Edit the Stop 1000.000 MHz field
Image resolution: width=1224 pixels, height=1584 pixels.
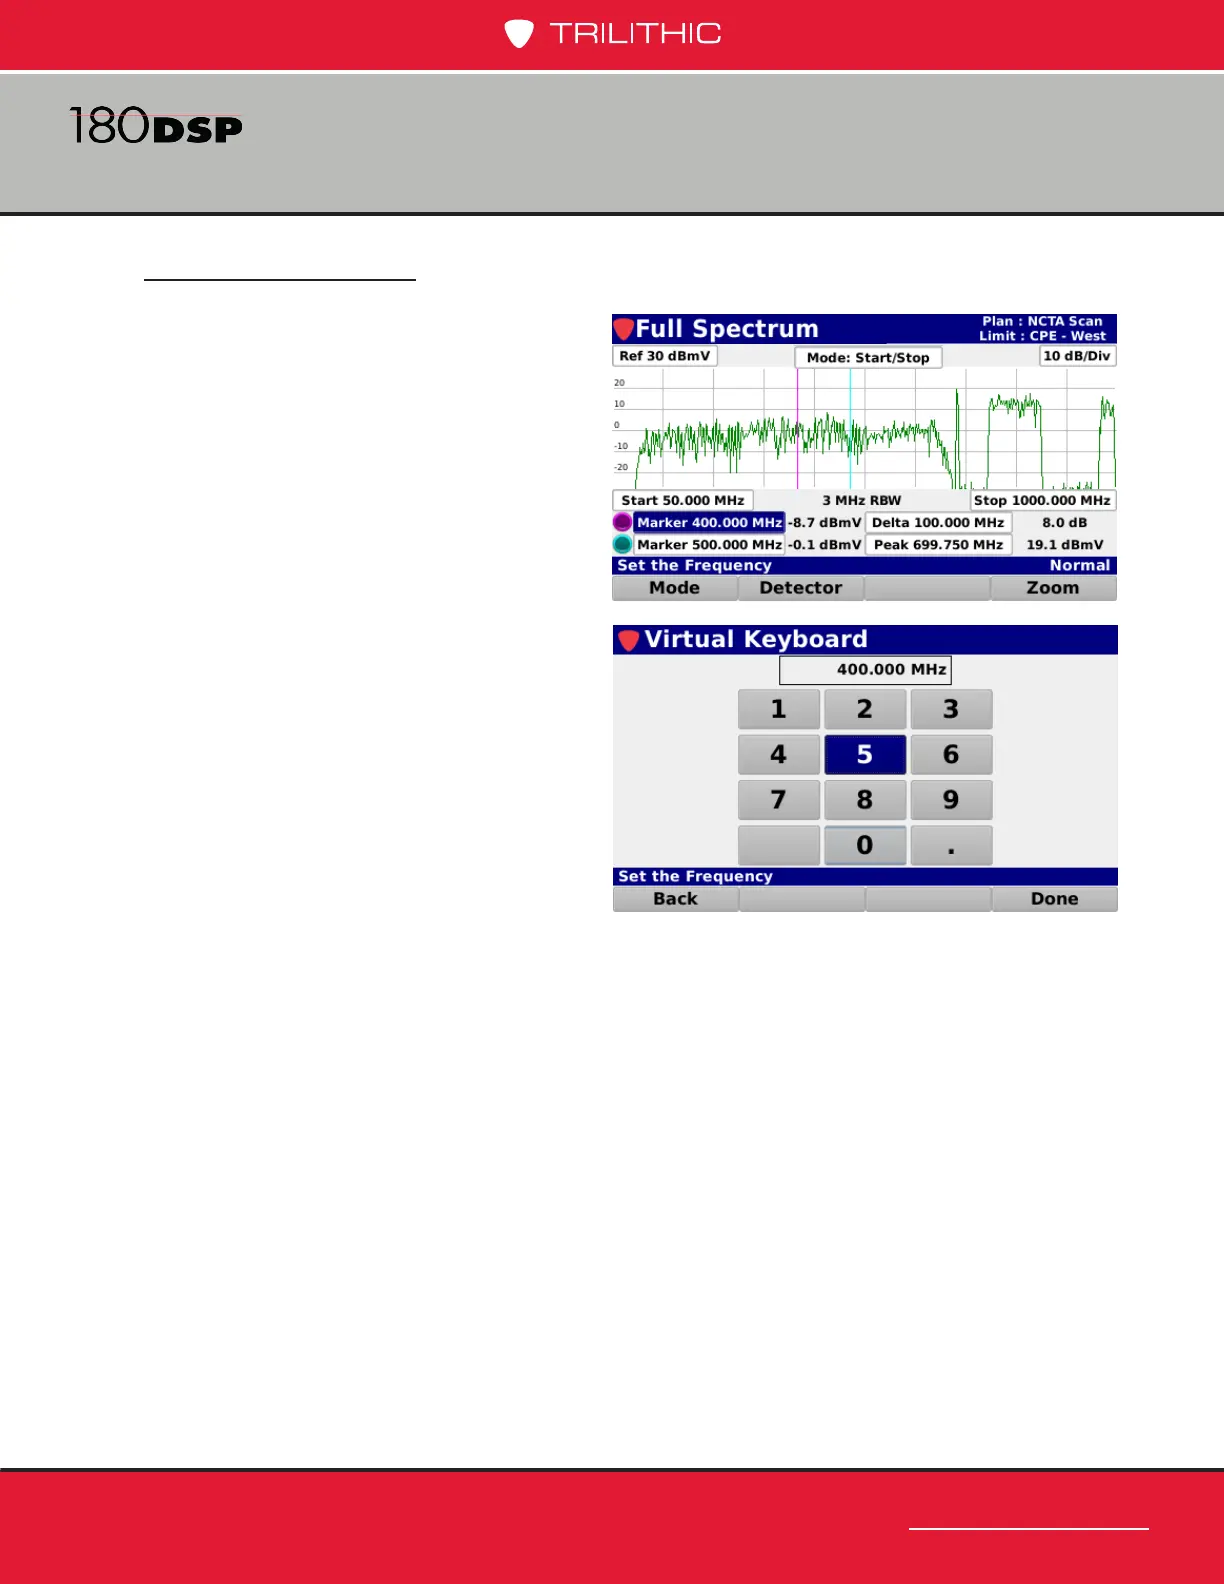pyautogui.click(x=1042, y=500)
